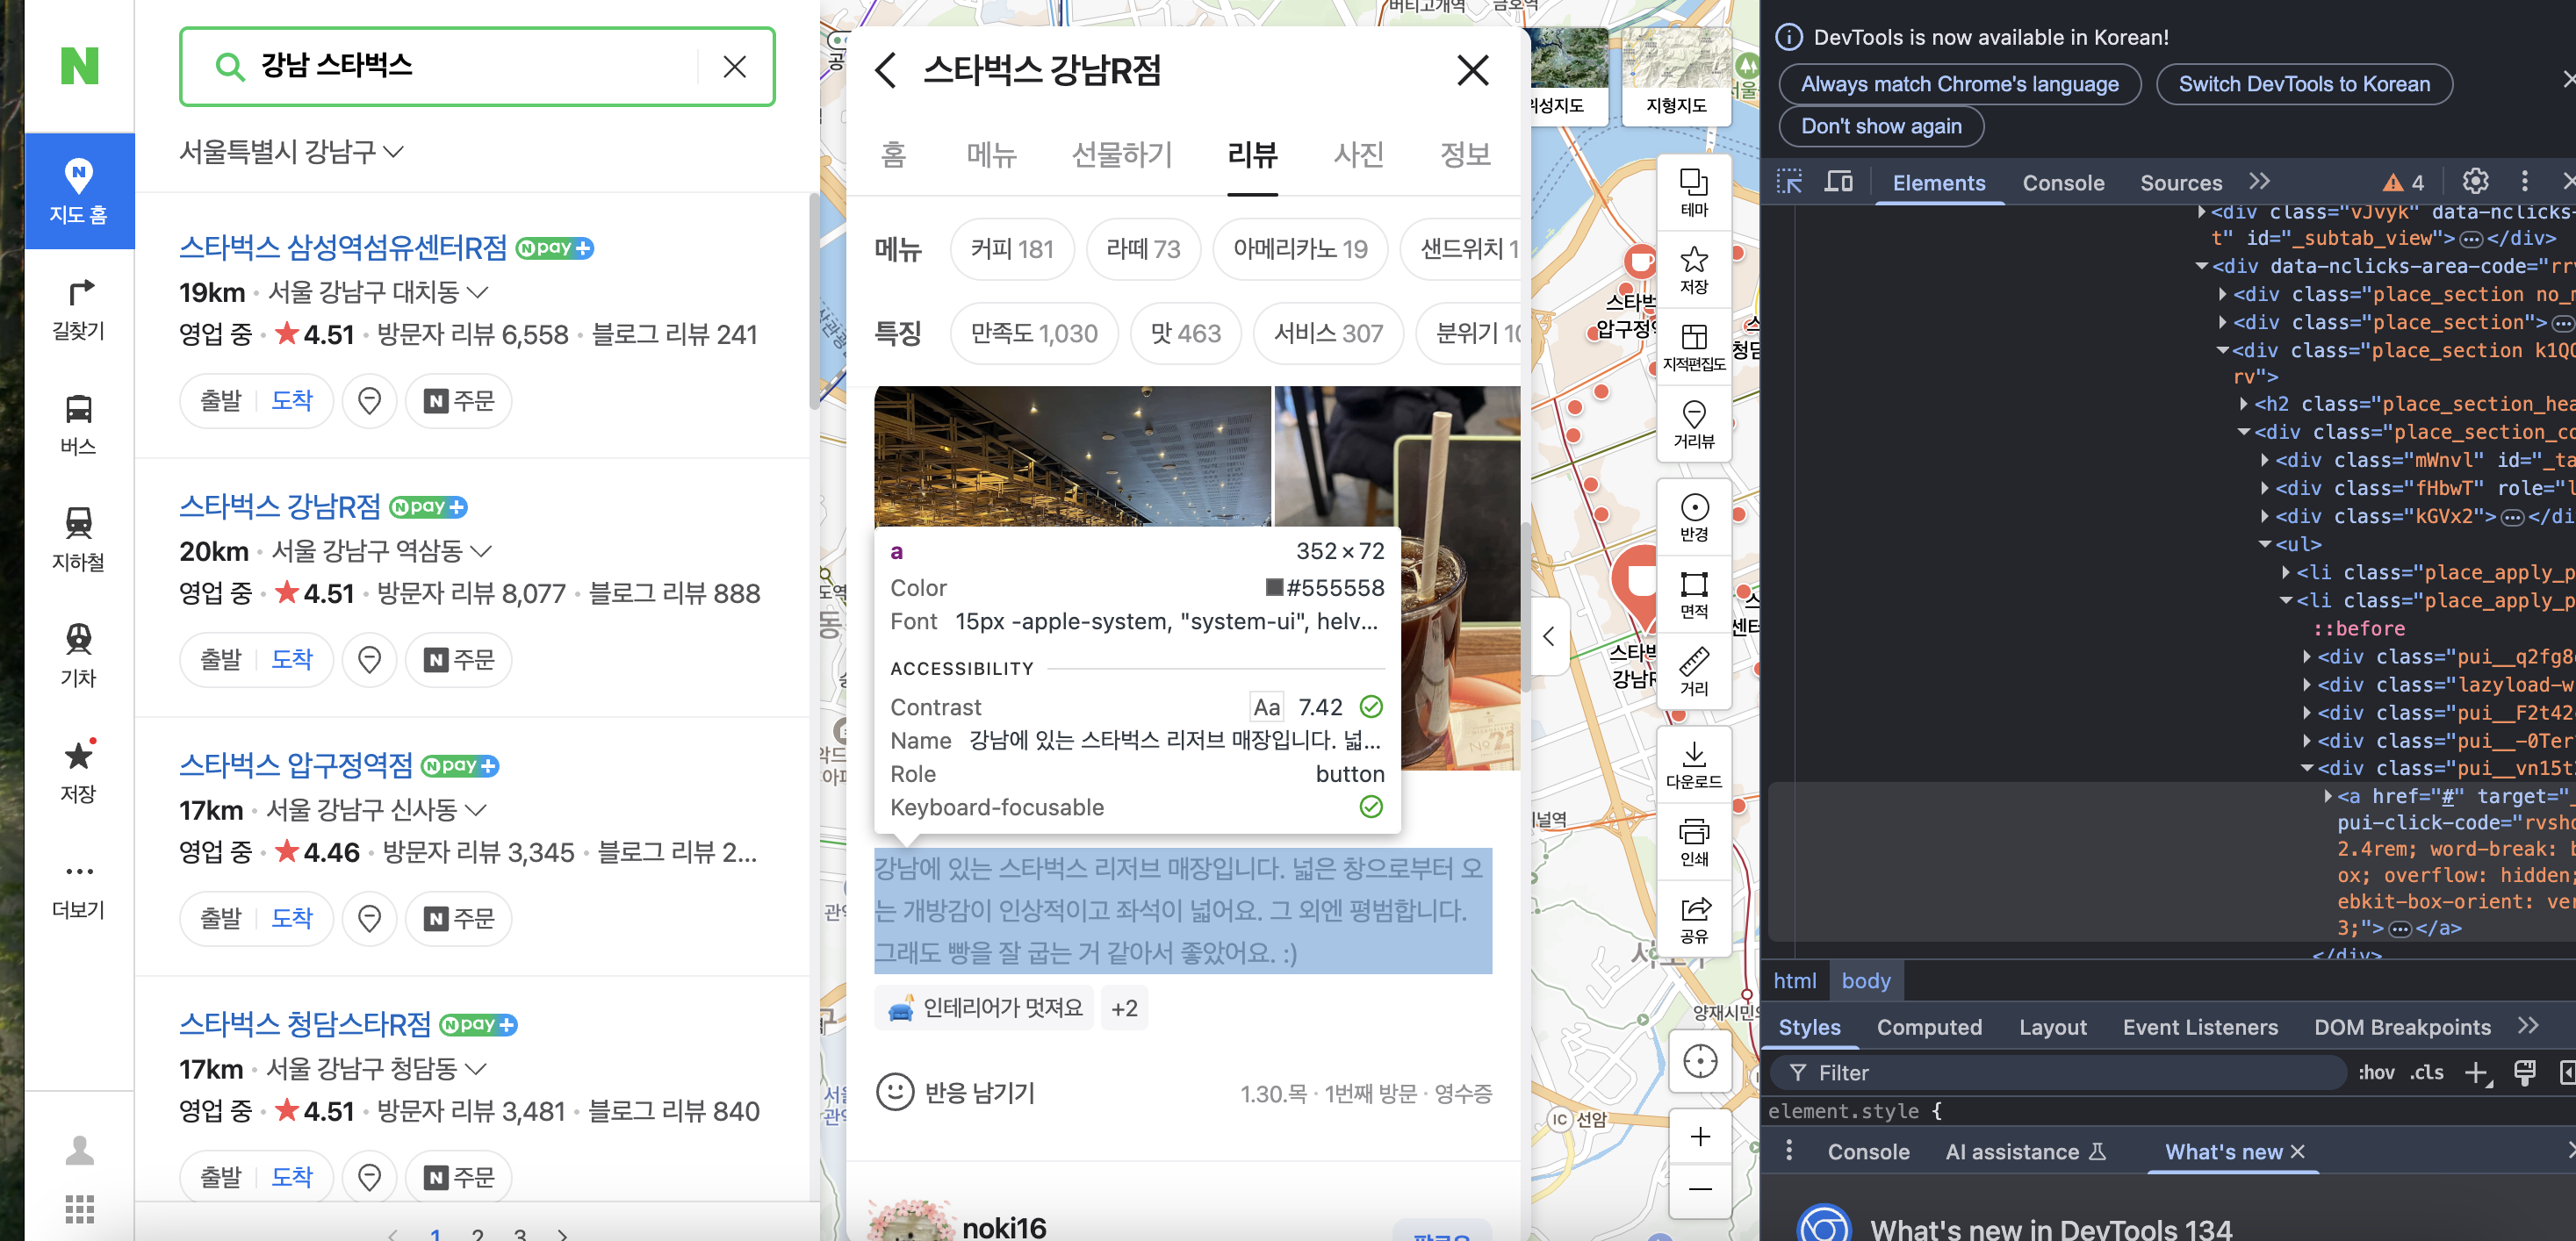Expand the 서울특별시 강남구 region dropdown
The width and height of the screenshot is (2576, 1241).
click(x=291, y=151)
